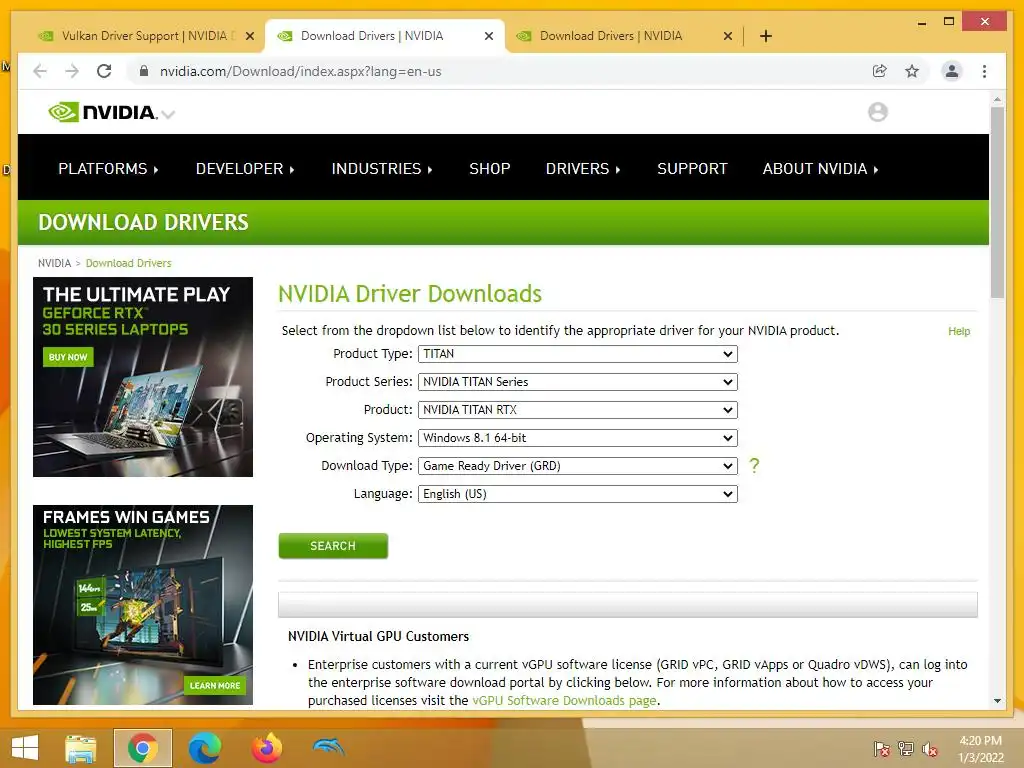The width and height of the screenshot is (1024, 768).
Task: Click the Download Drivers breadcrumb link
Action: point(129,263)
